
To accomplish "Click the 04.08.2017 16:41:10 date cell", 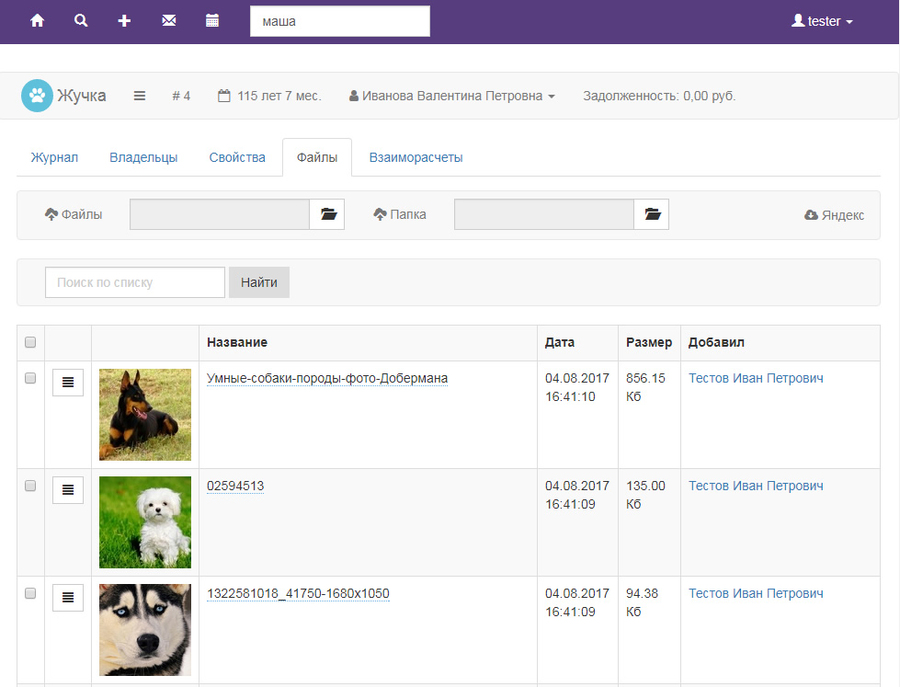I will click(577, 387).
